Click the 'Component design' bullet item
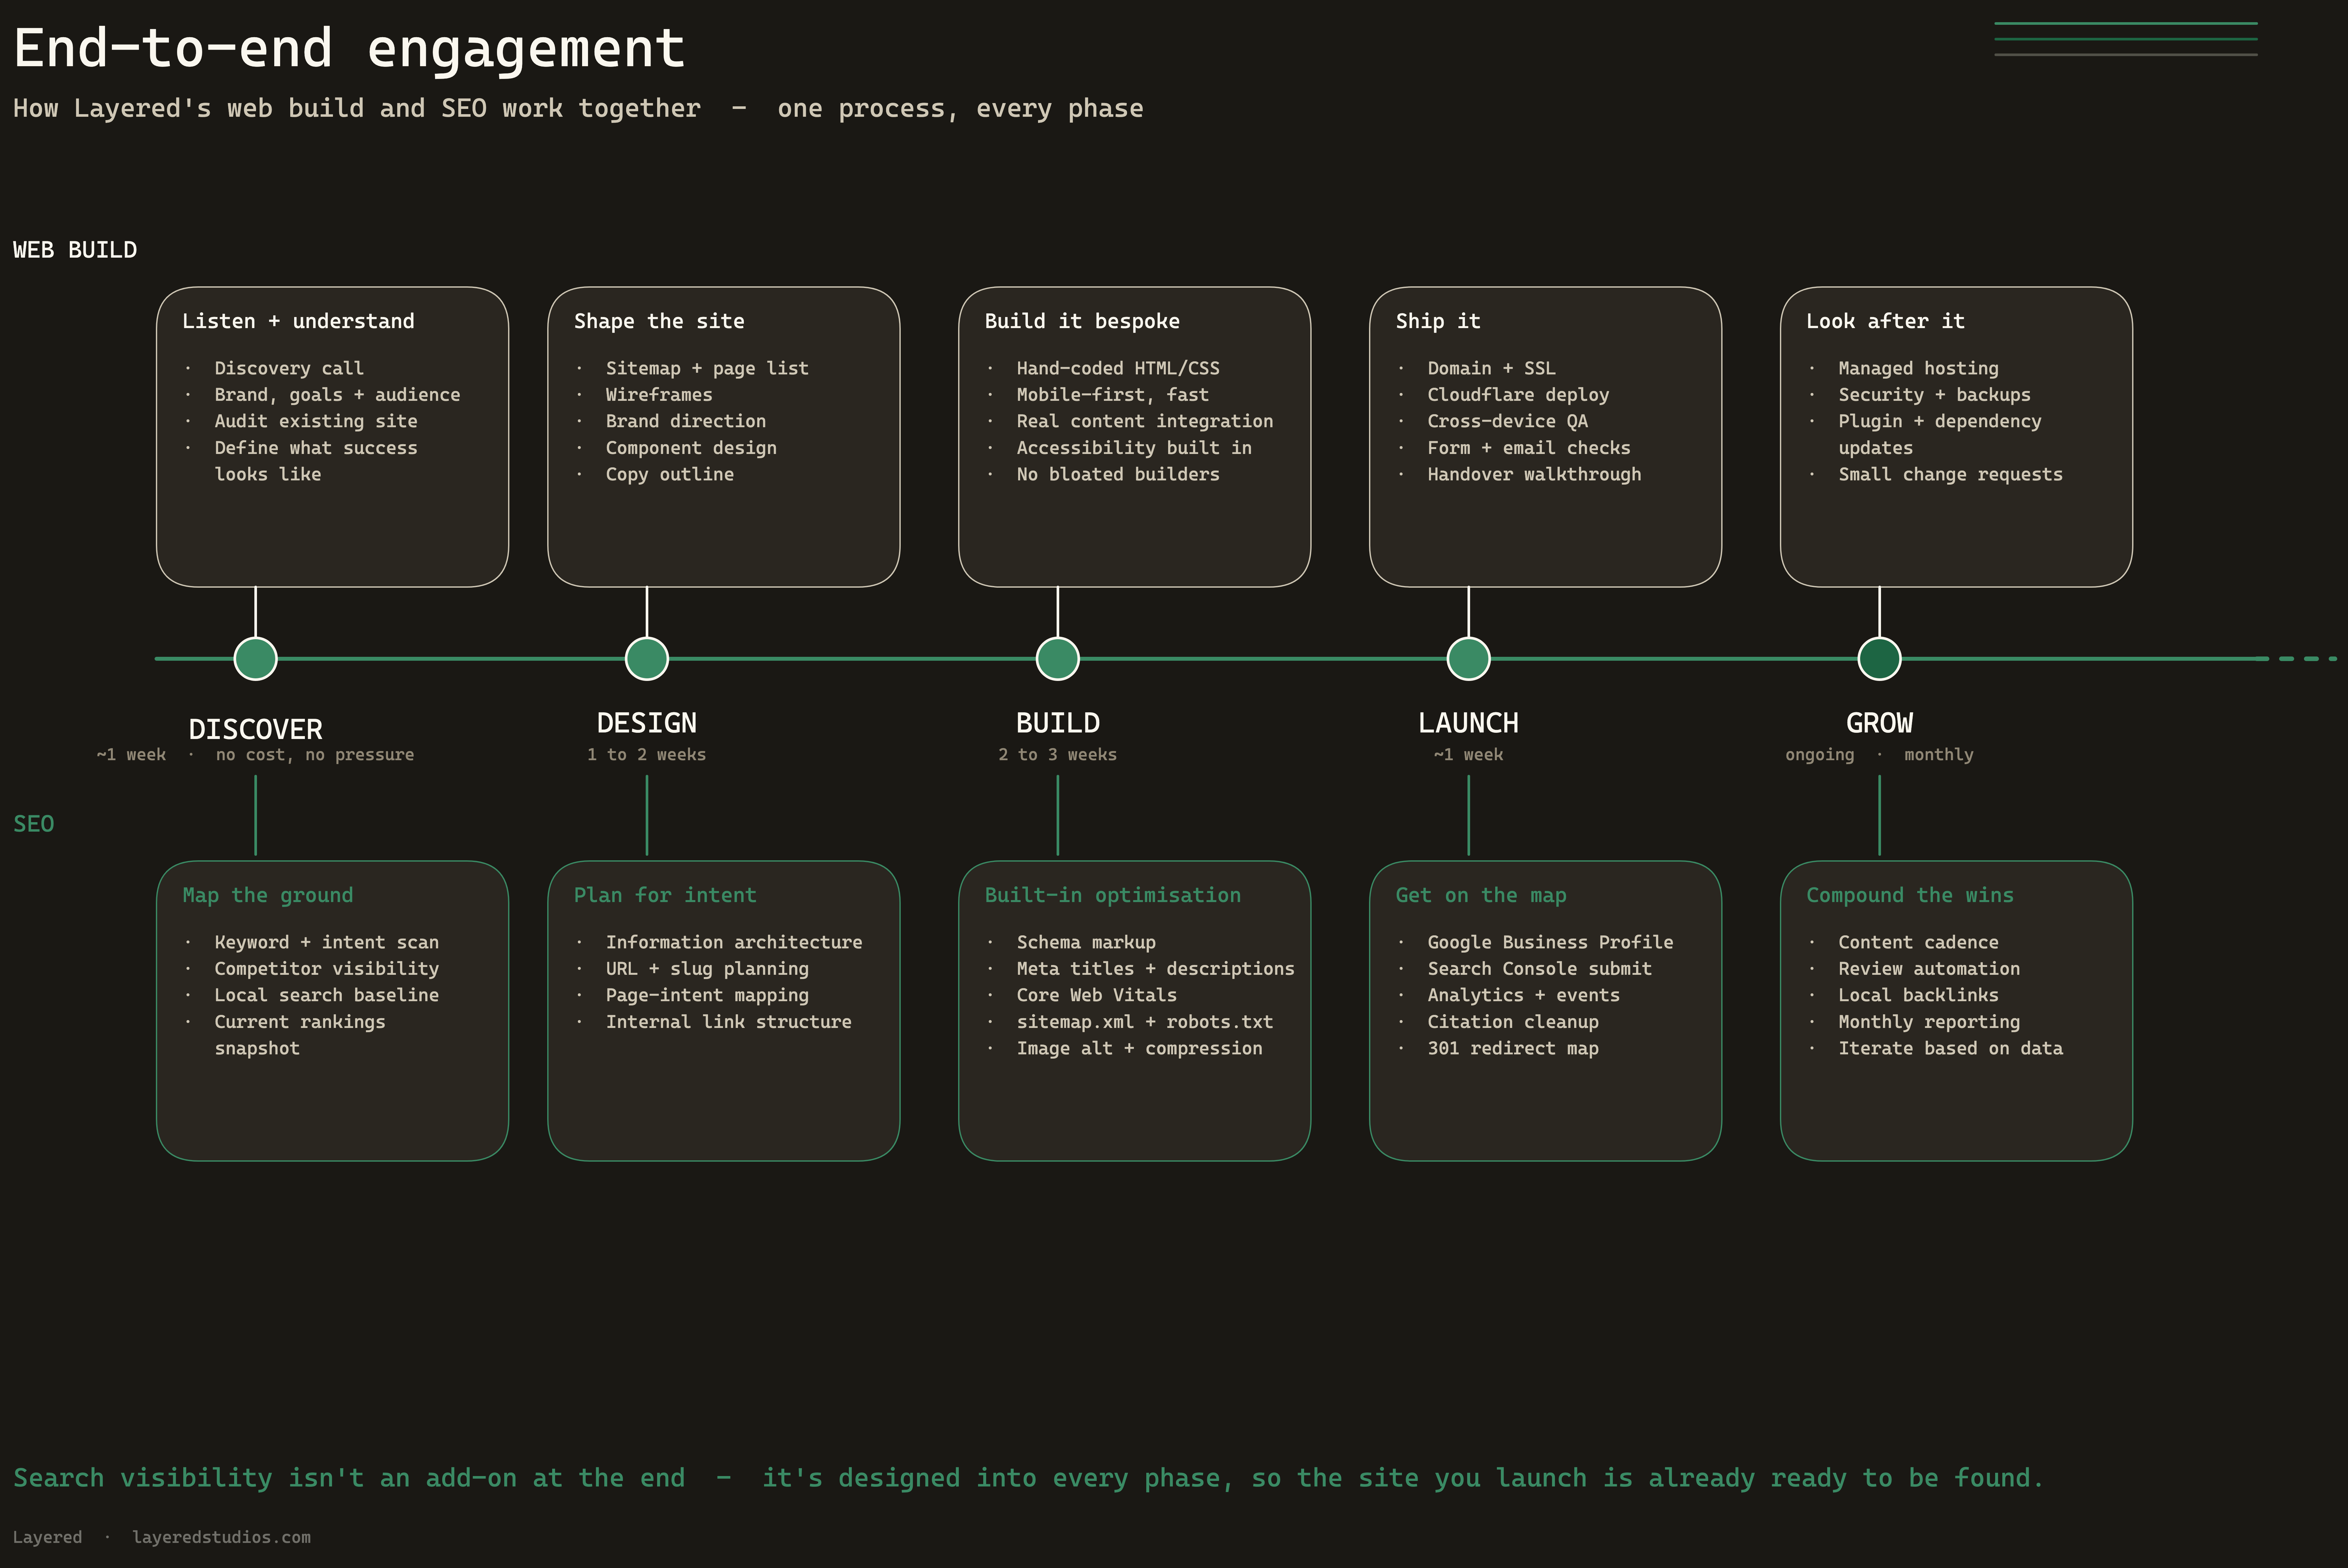 (691, 448)
